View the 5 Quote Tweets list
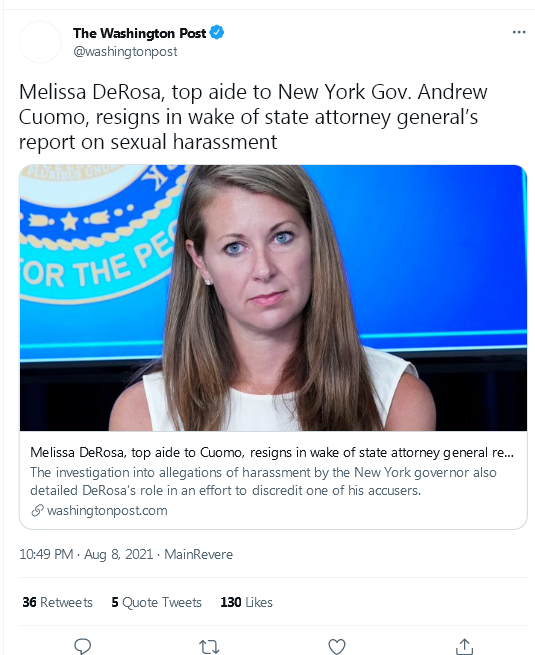Image resolution: width=535 pixels, height=655 pixels. coord(157,602)
